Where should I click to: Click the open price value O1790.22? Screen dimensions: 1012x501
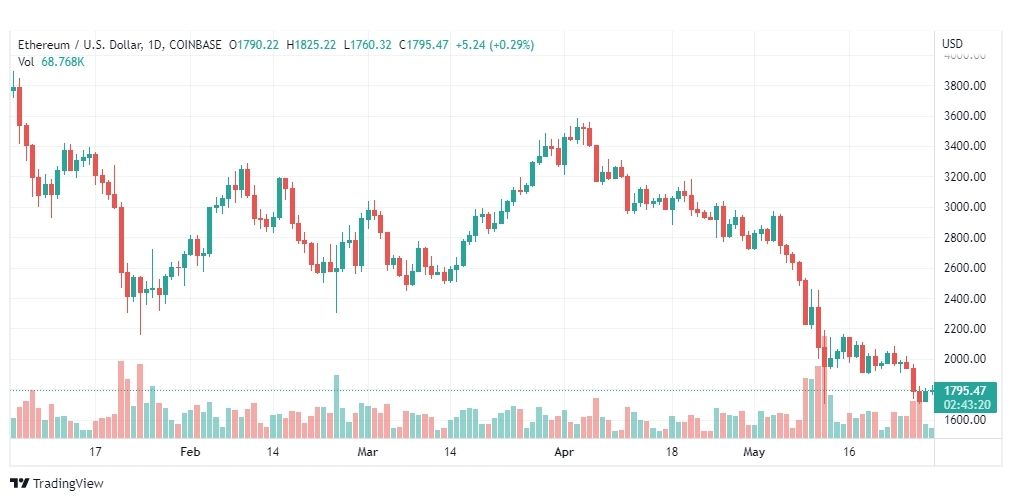pyautogui.click(x=256, y=45)
